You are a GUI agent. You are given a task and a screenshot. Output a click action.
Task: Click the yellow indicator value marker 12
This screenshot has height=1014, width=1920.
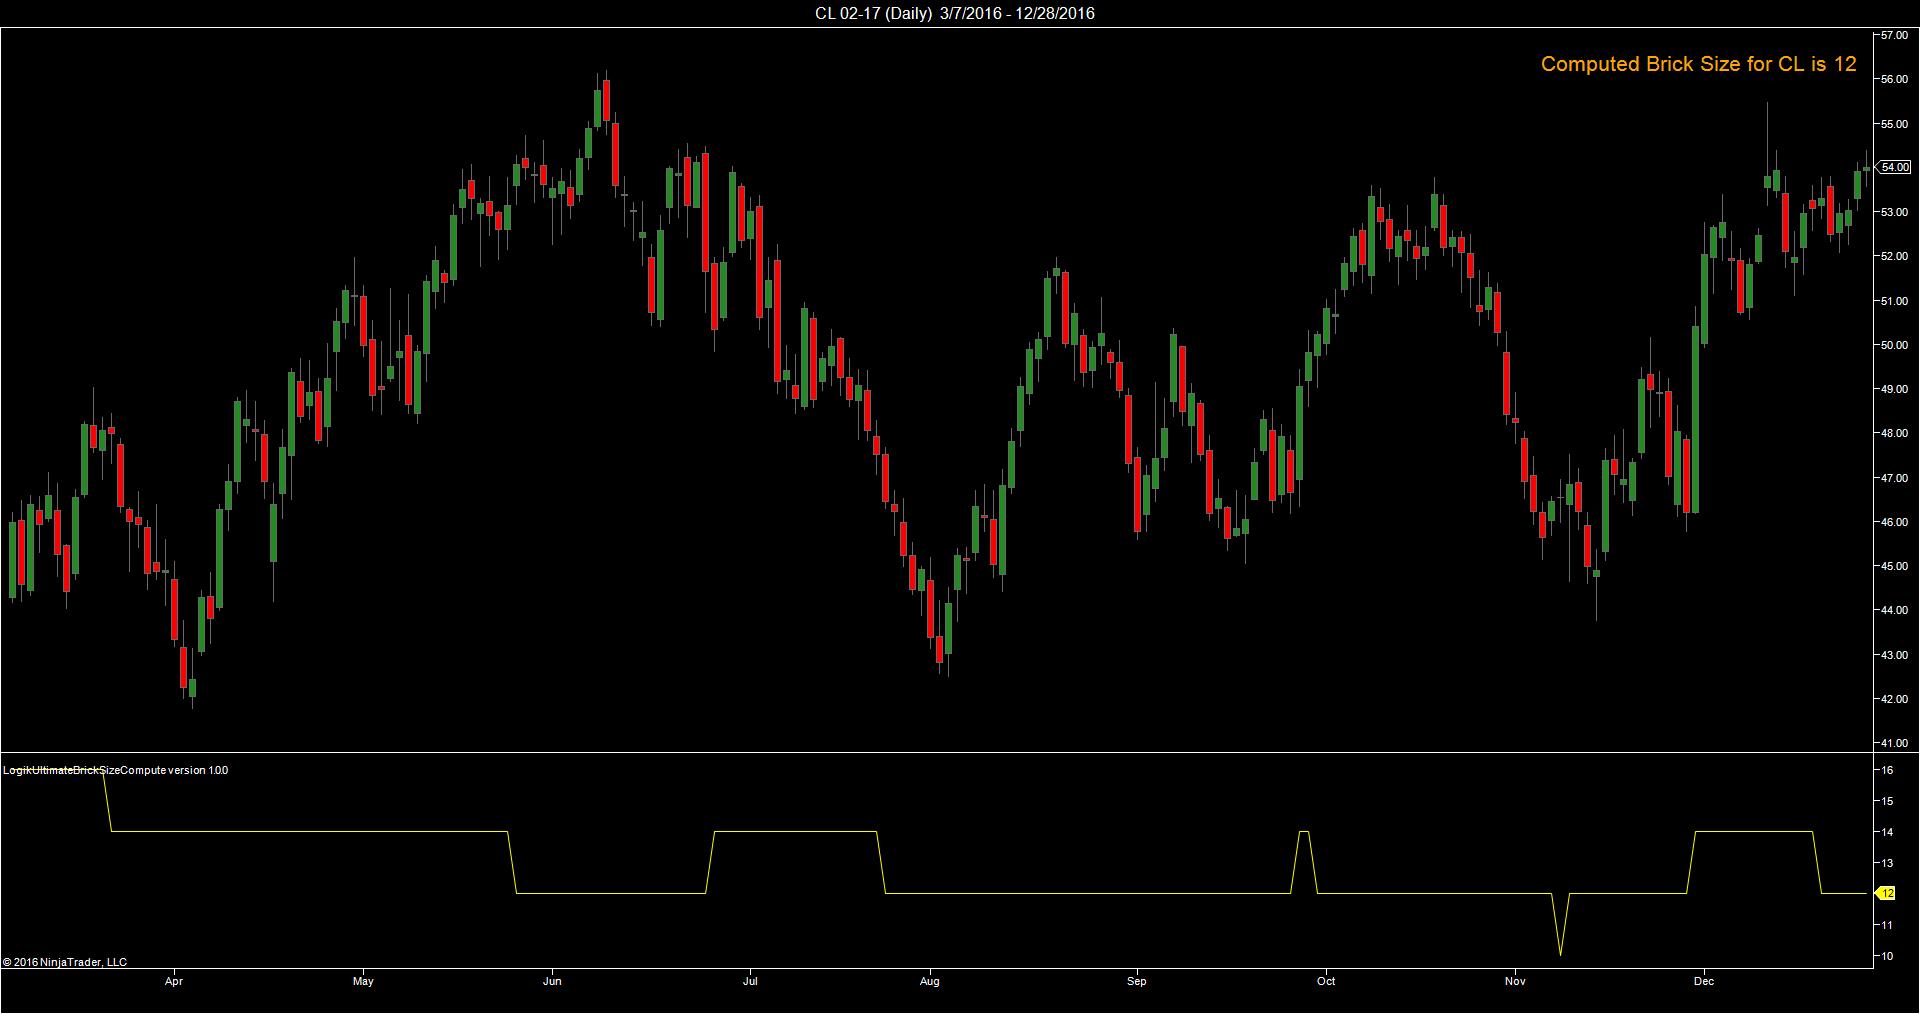point(1886,893)
